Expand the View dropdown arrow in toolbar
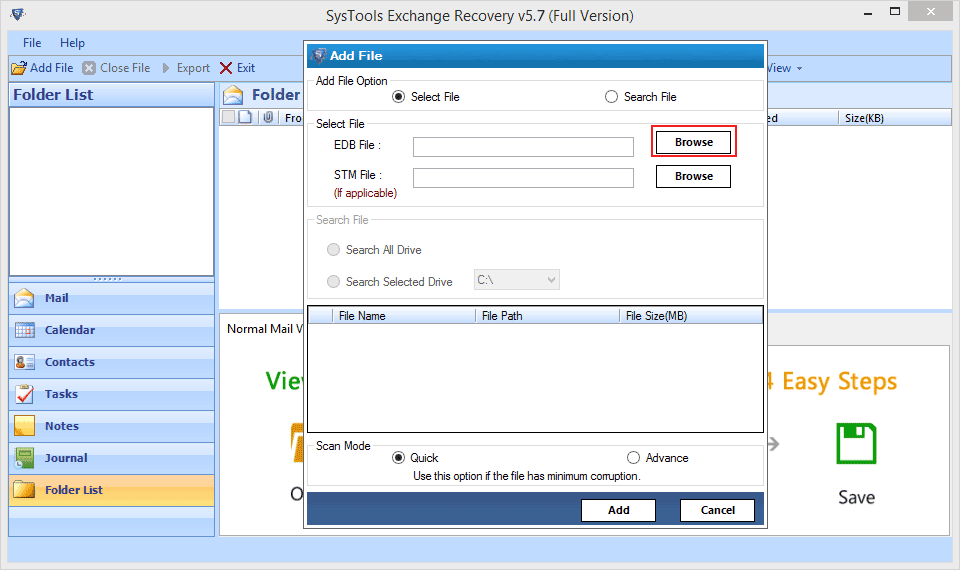 800,69
